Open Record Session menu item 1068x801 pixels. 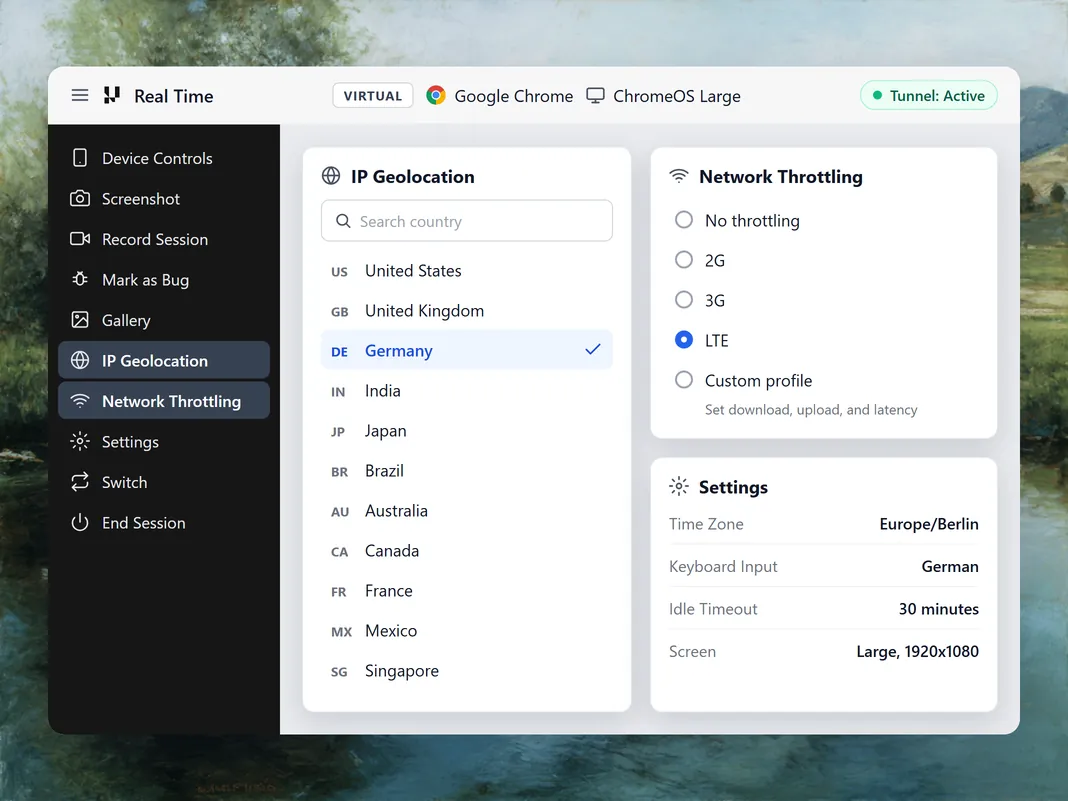pos(164,239)
